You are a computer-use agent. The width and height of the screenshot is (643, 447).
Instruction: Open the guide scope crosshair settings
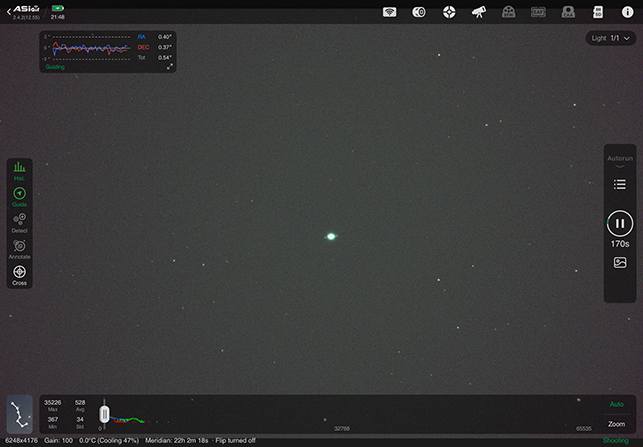[449, 12]
